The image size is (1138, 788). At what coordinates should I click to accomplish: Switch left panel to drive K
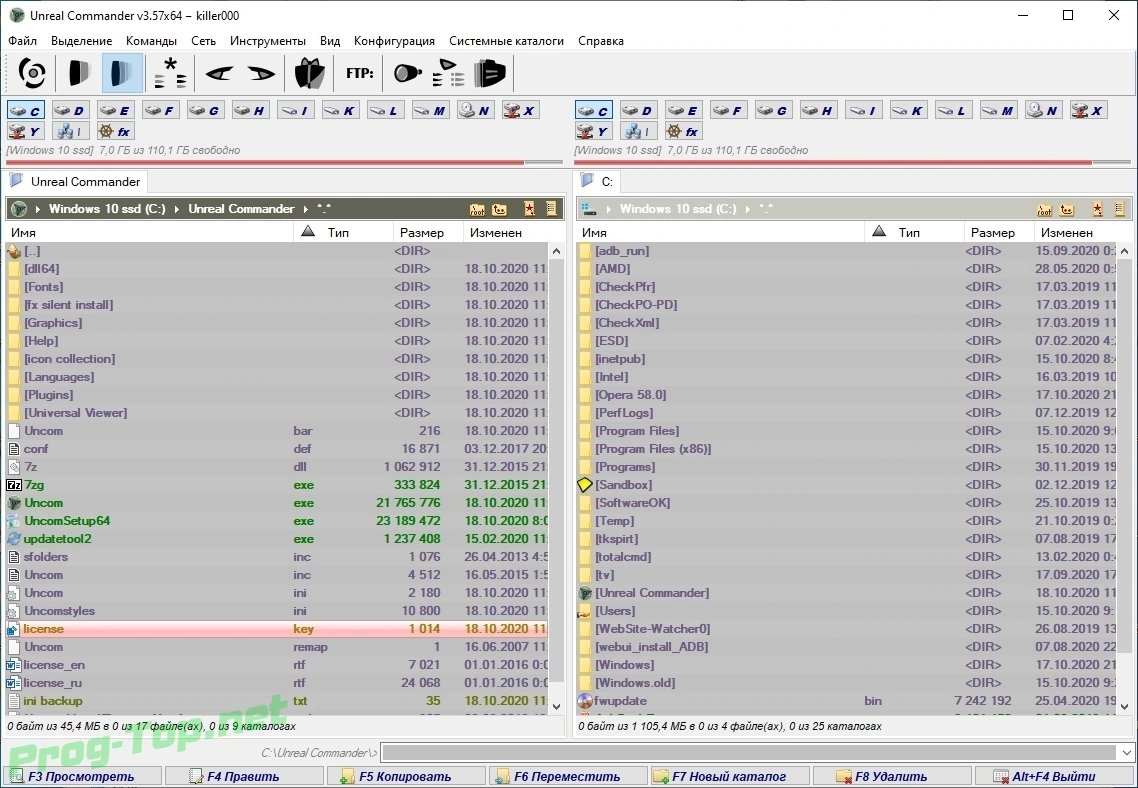coord(340,110)
